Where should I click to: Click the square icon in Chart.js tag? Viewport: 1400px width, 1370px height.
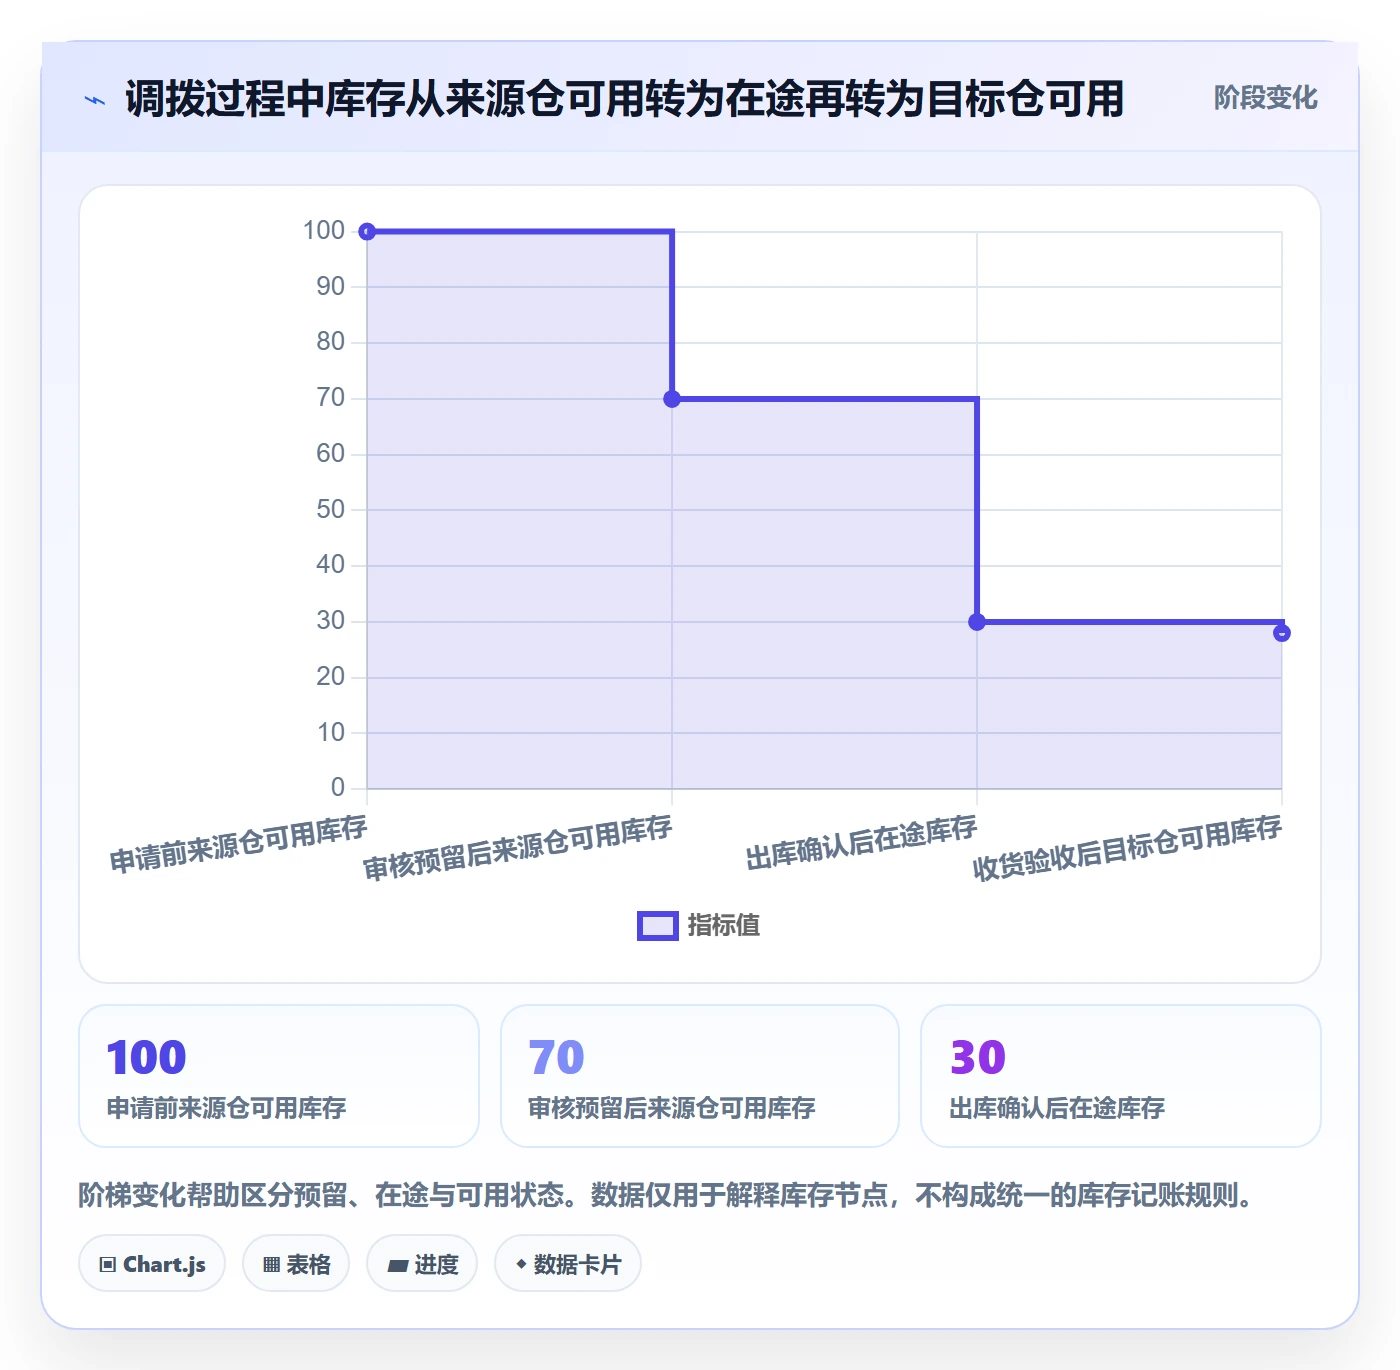[108, 1265]
